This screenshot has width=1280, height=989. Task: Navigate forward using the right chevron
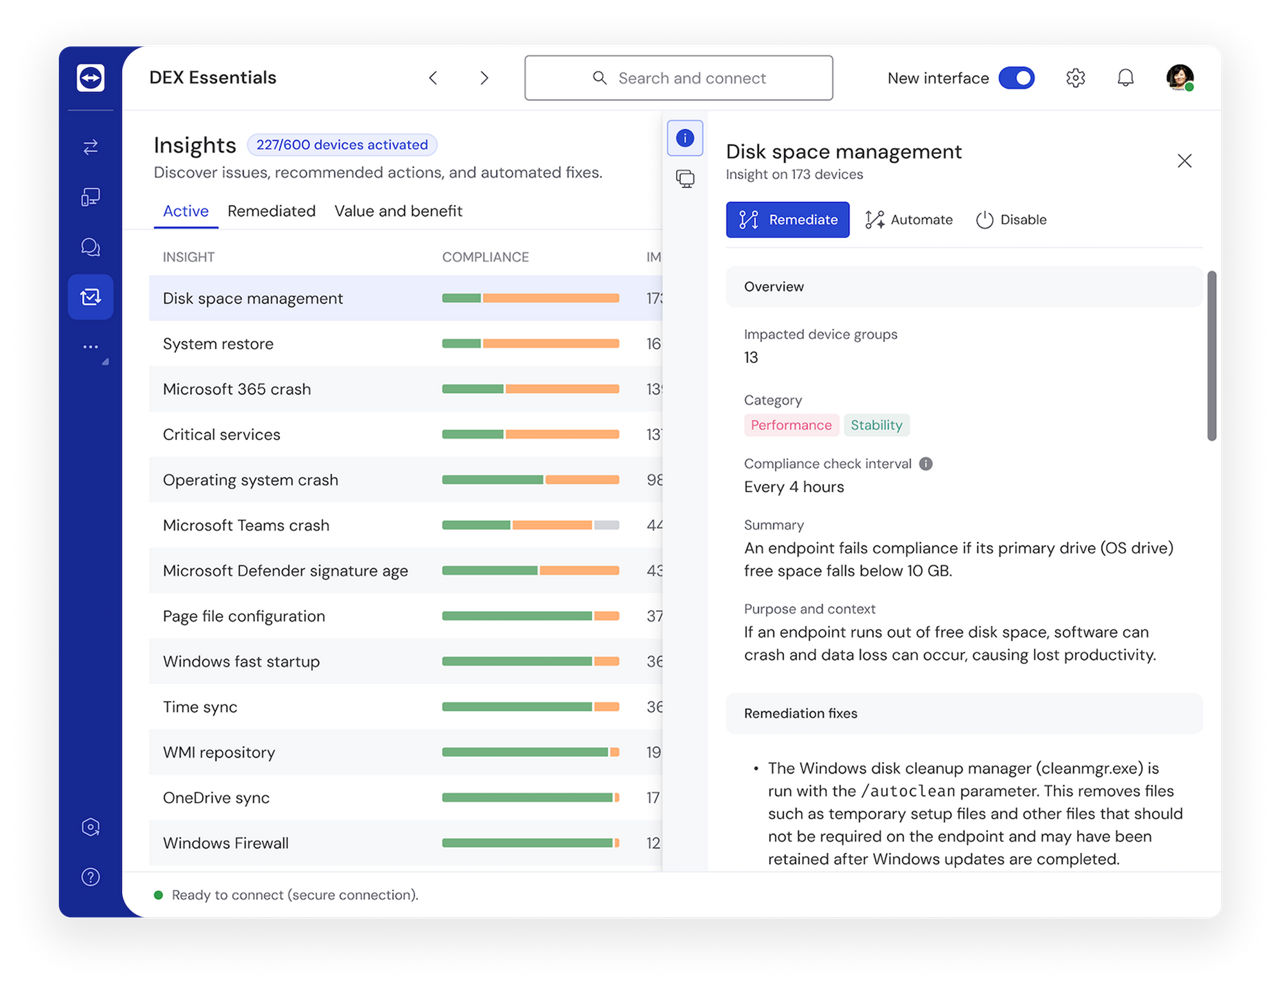pos(484,77)
